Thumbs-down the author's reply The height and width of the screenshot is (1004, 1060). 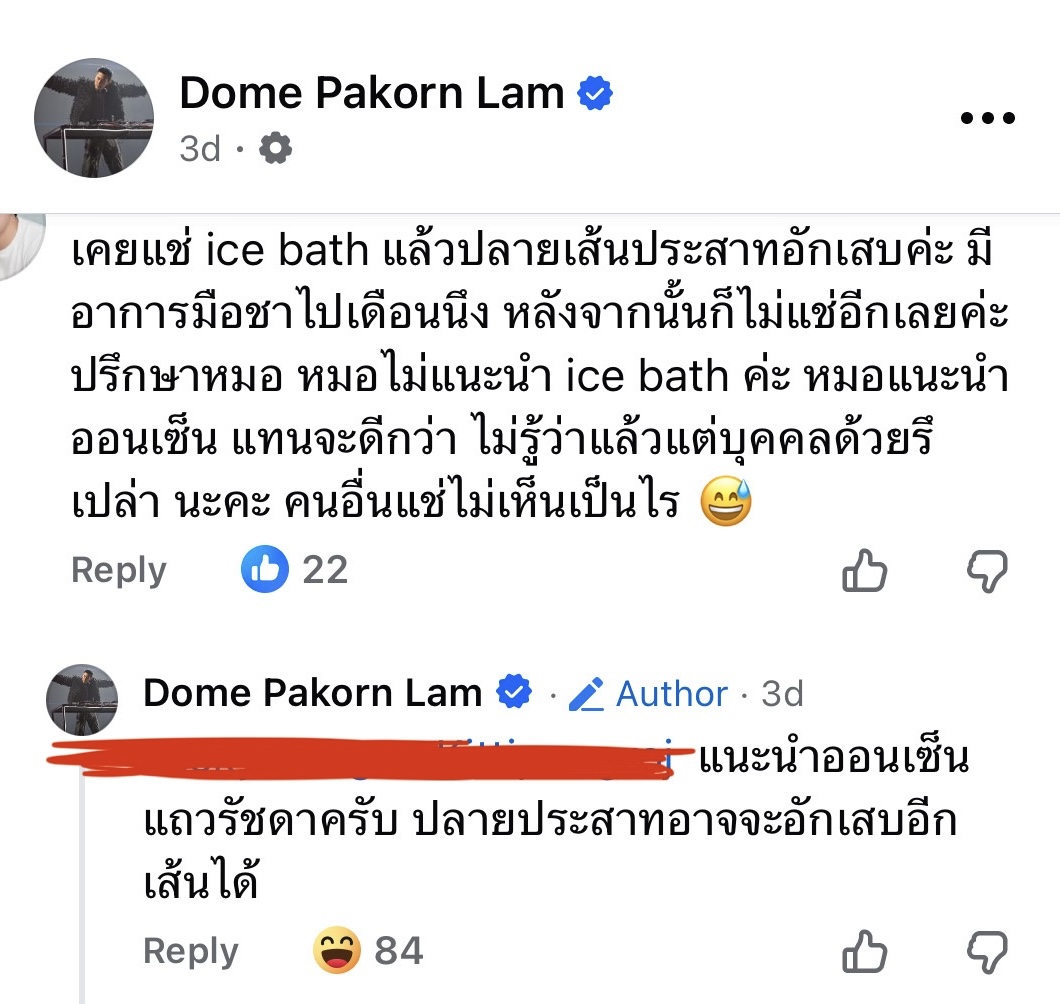988,952
